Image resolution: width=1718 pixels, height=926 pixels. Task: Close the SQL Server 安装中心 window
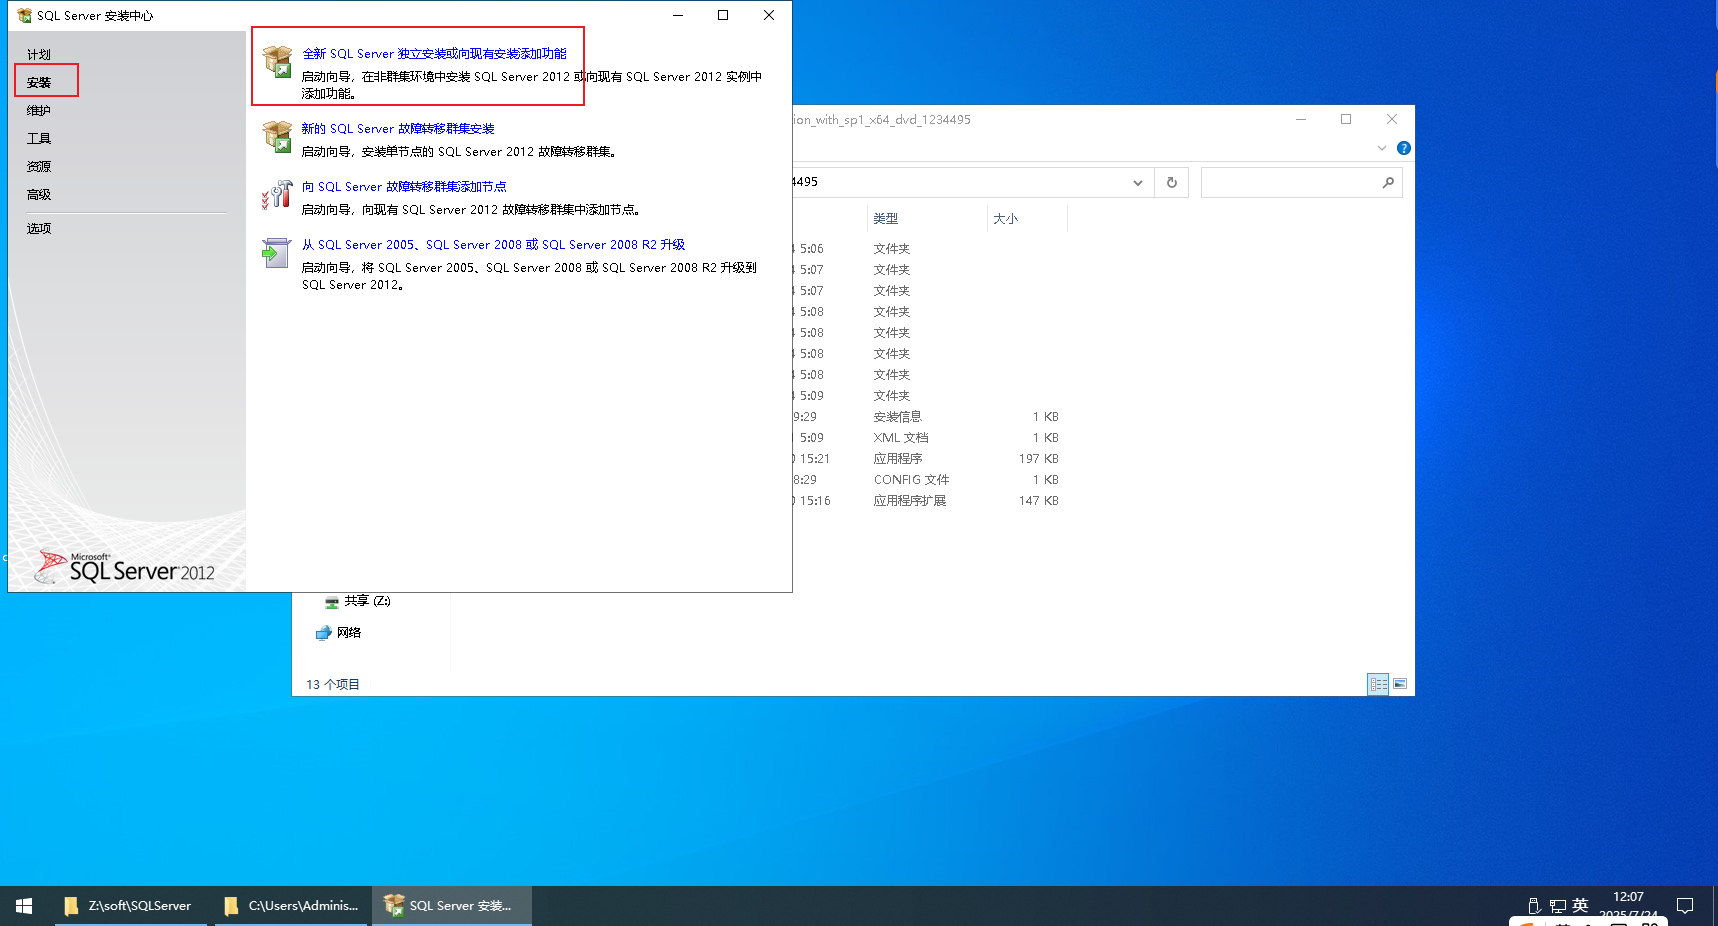click(x=769, y=15)
